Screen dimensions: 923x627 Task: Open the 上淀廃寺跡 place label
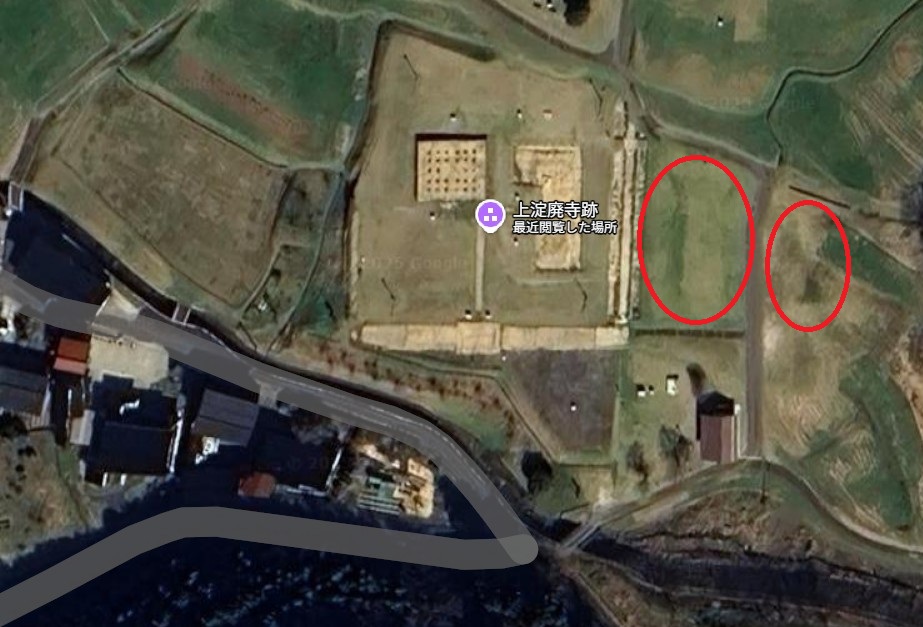(556, 210)
